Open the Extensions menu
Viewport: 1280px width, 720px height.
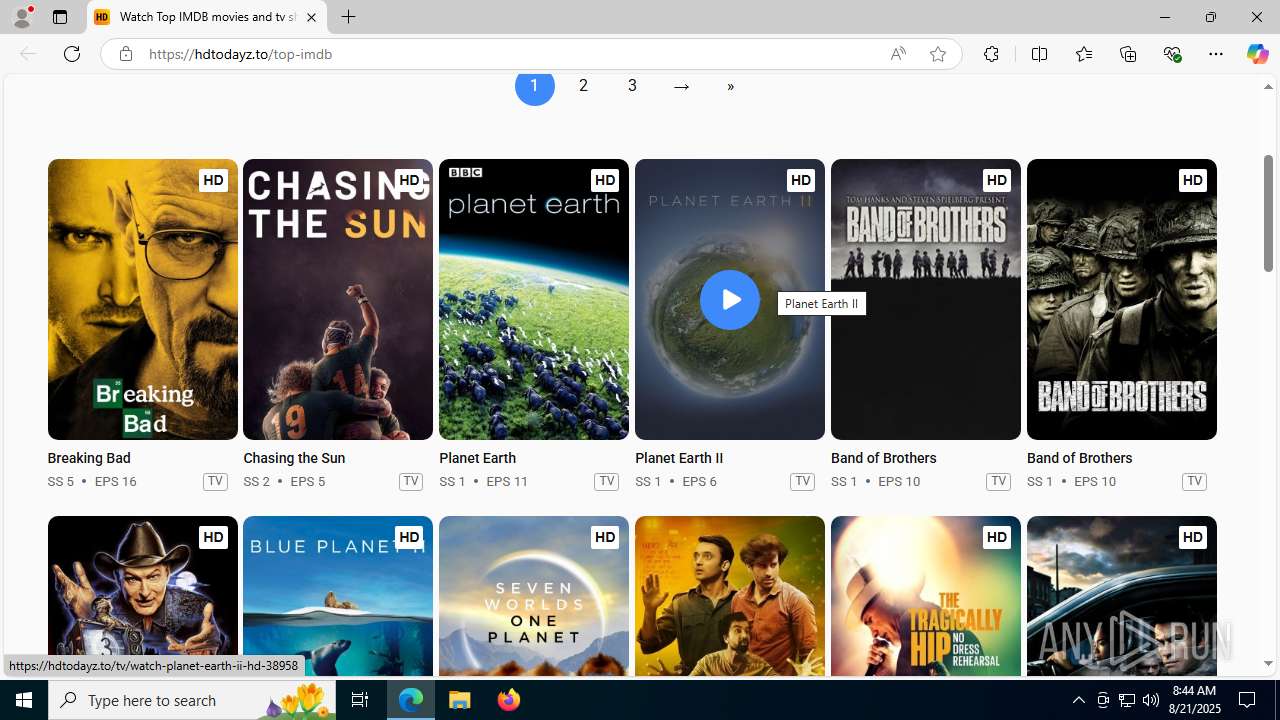point(991,54)
